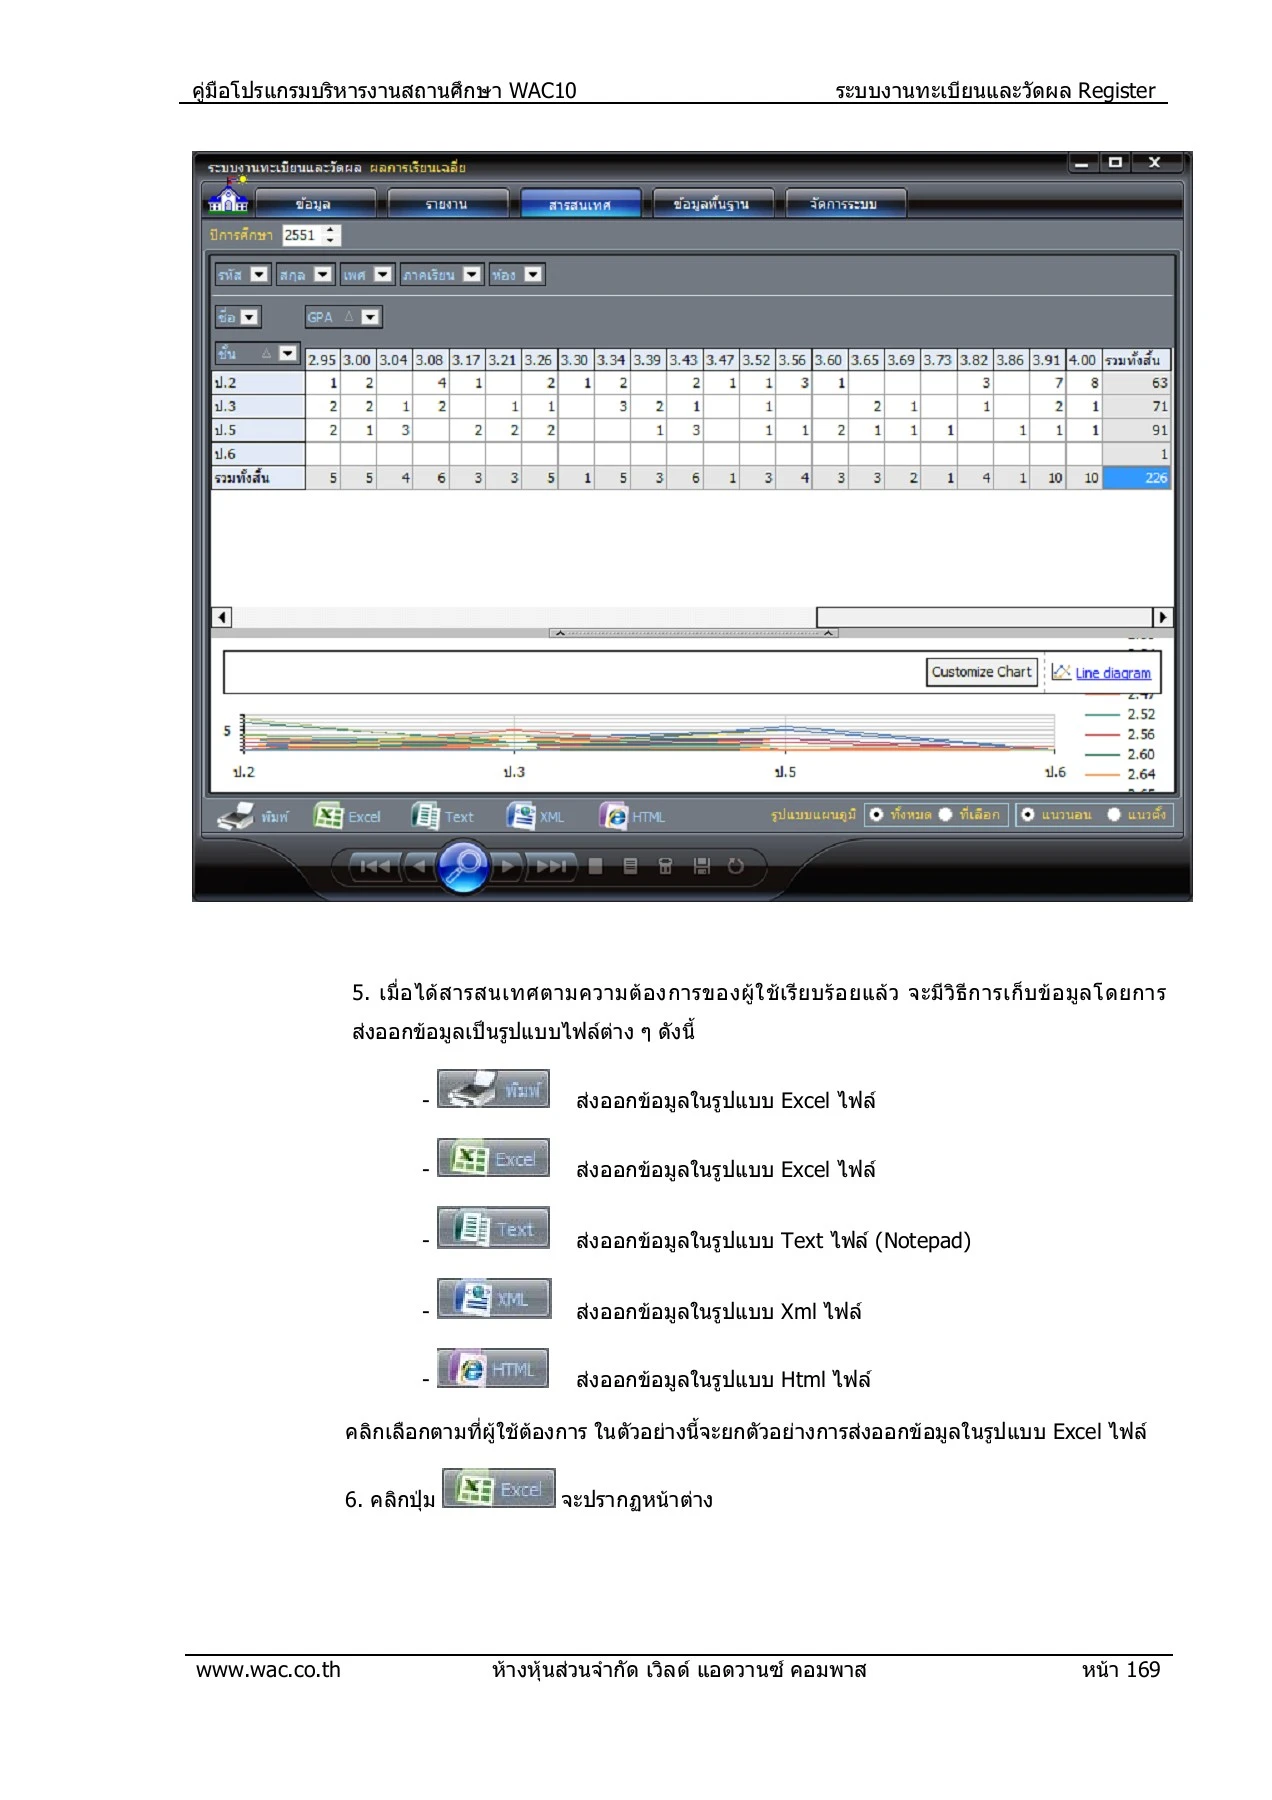This screenshot has width=1272, height=1800.
Task: Go to last record navigation button
Action: tap(552, 866)
